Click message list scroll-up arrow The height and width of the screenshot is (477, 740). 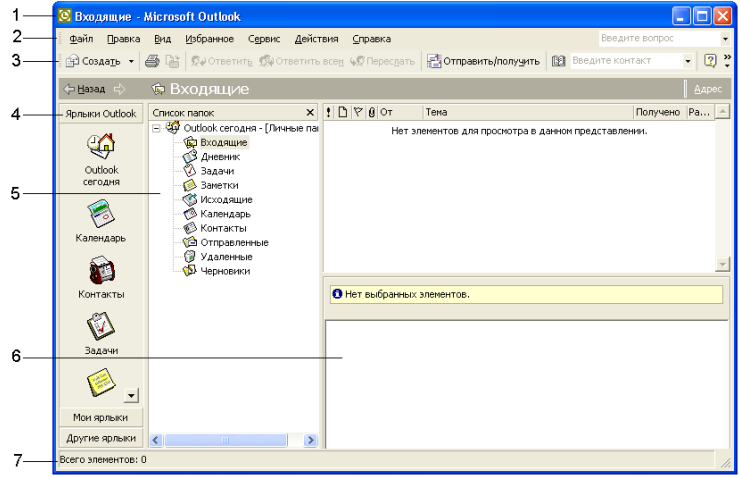(x=722, y=112)
